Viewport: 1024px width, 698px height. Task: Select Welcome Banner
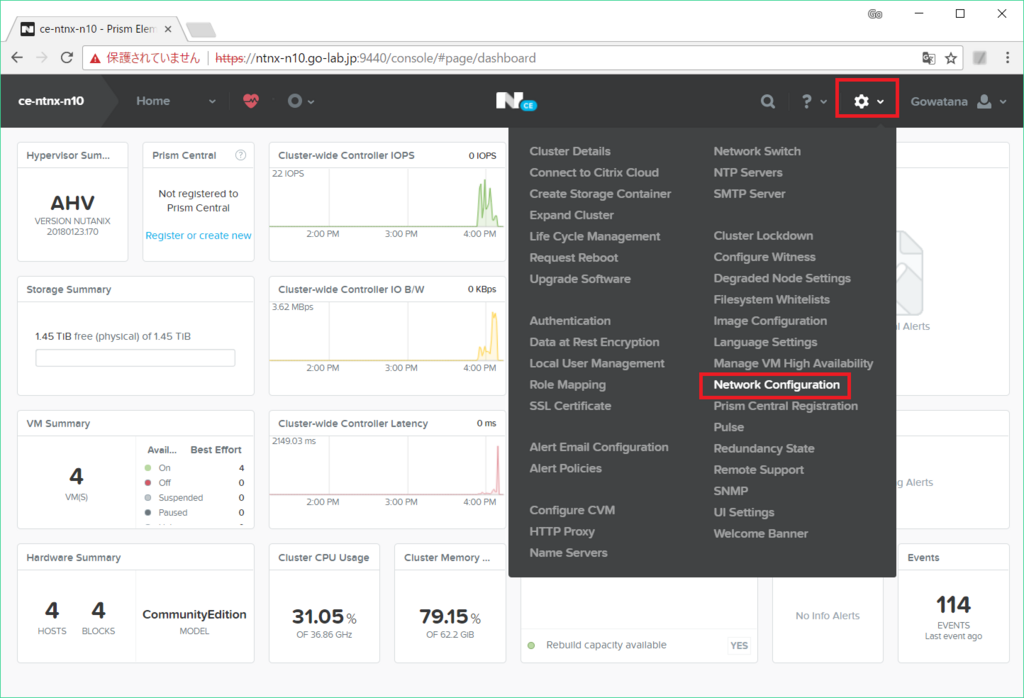click(x=760, y=533)
